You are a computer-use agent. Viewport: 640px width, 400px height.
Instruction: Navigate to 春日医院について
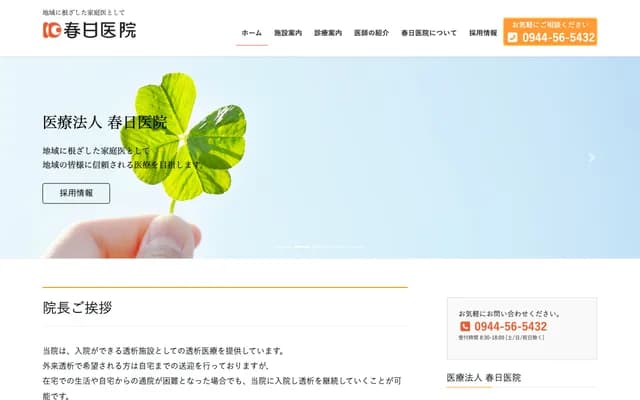(429, 33)
